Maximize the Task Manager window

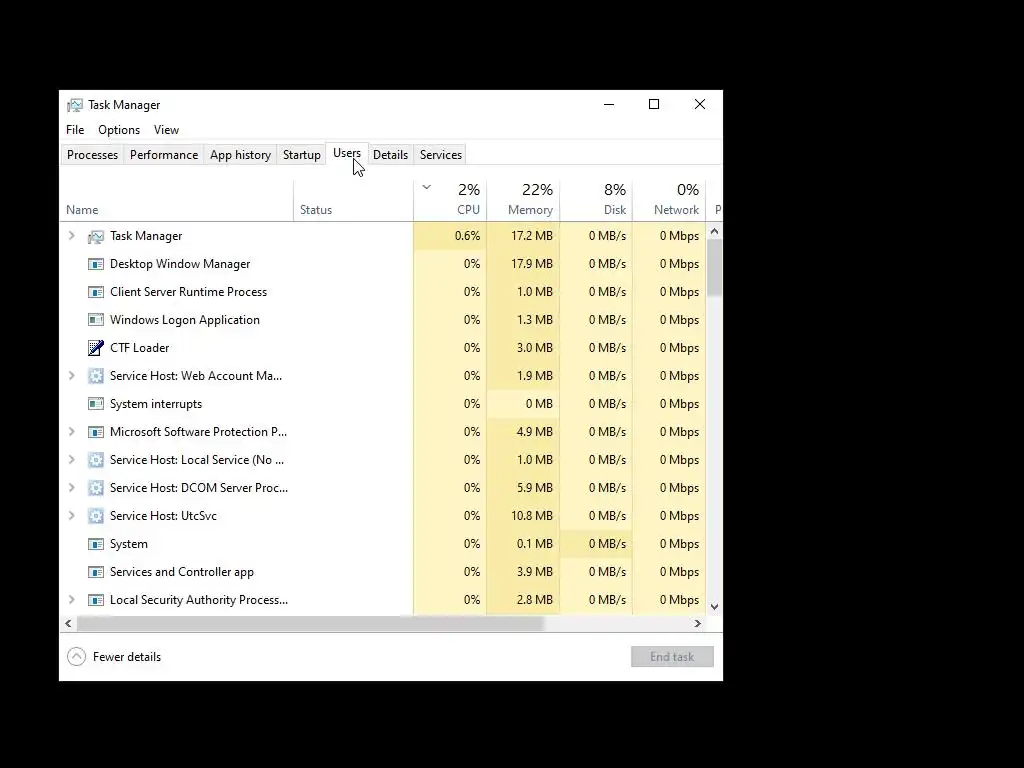[654, 104]
